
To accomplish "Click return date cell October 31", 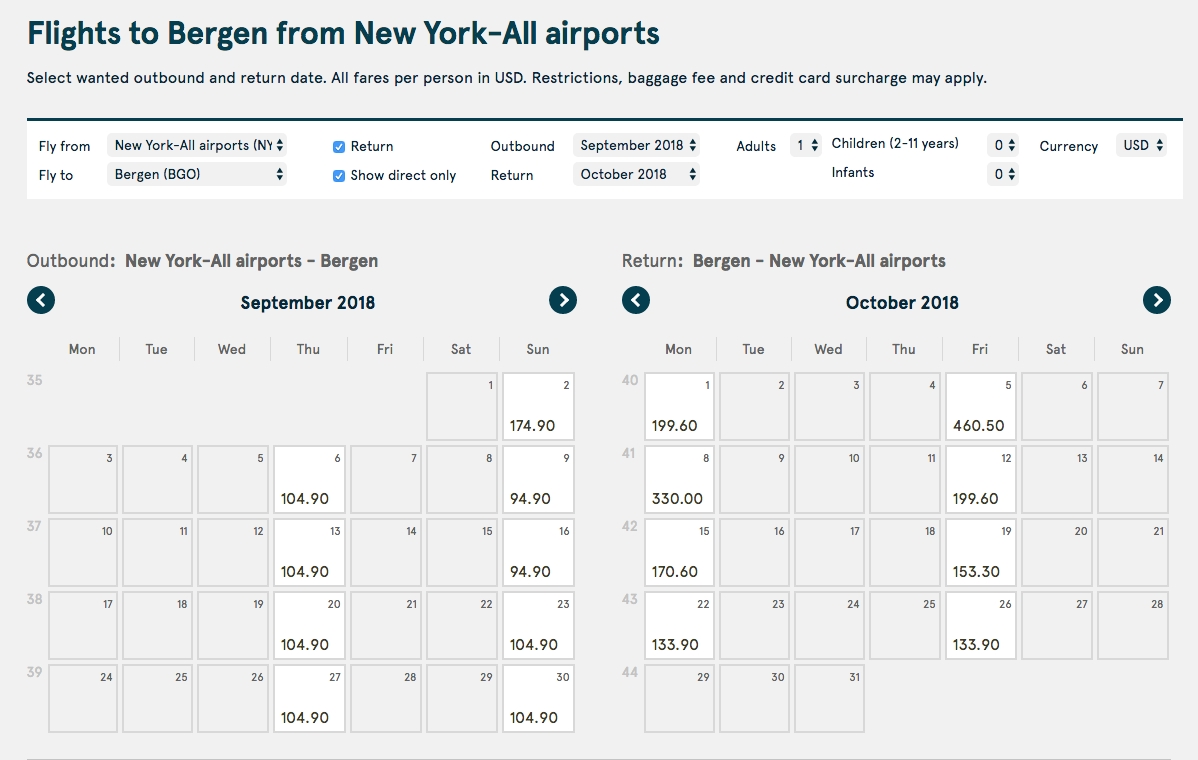I will pyautogui.click(x=830, y=698).
